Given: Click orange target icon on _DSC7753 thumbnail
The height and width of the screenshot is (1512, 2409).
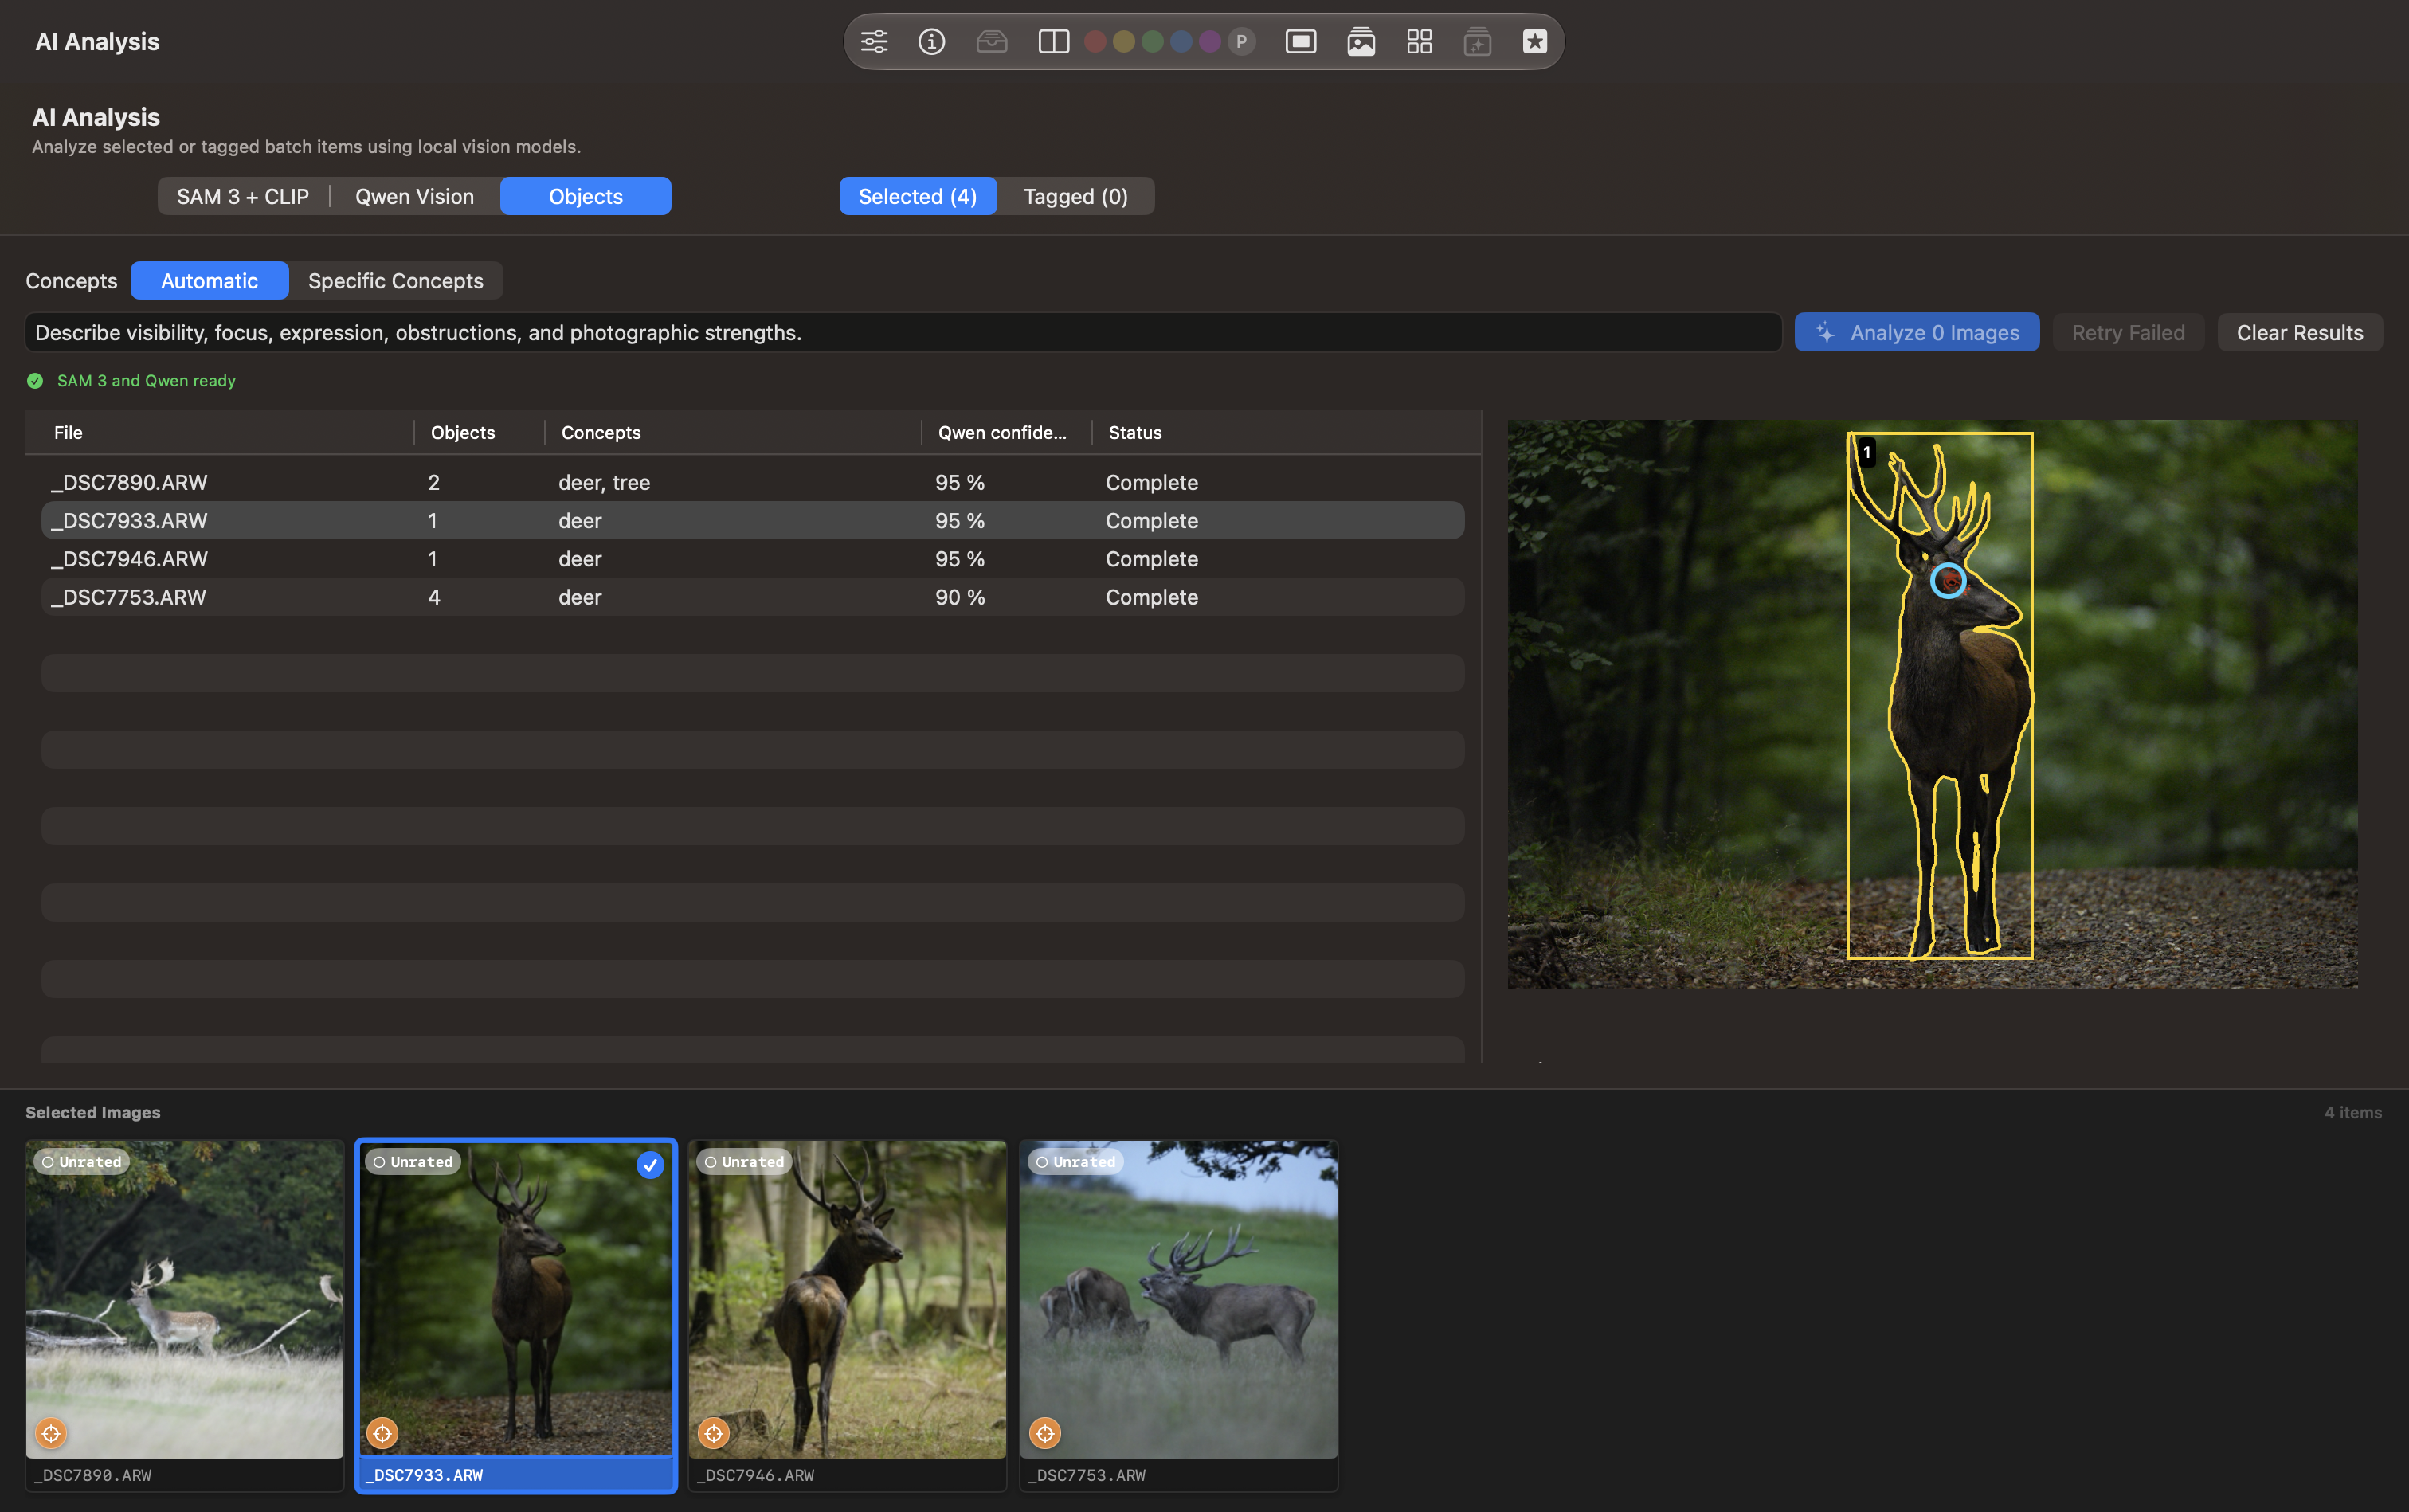Looking at the screenshot, I should (1045, 1433).
